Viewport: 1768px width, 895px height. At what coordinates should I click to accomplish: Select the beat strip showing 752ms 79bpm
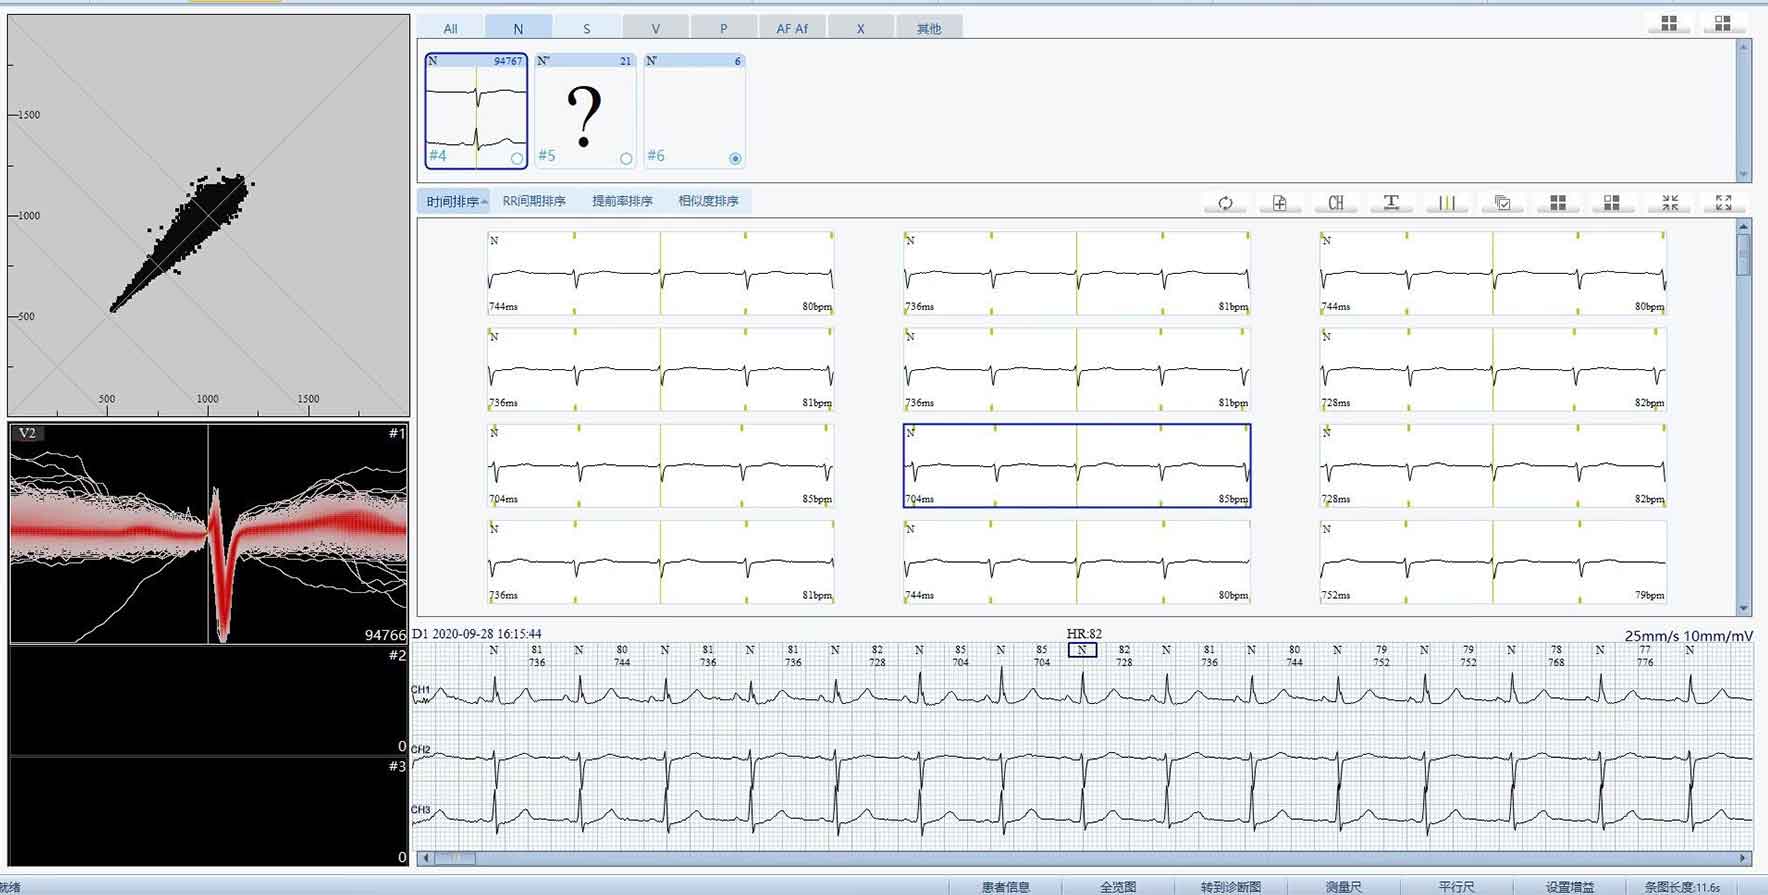point(1493,561)
